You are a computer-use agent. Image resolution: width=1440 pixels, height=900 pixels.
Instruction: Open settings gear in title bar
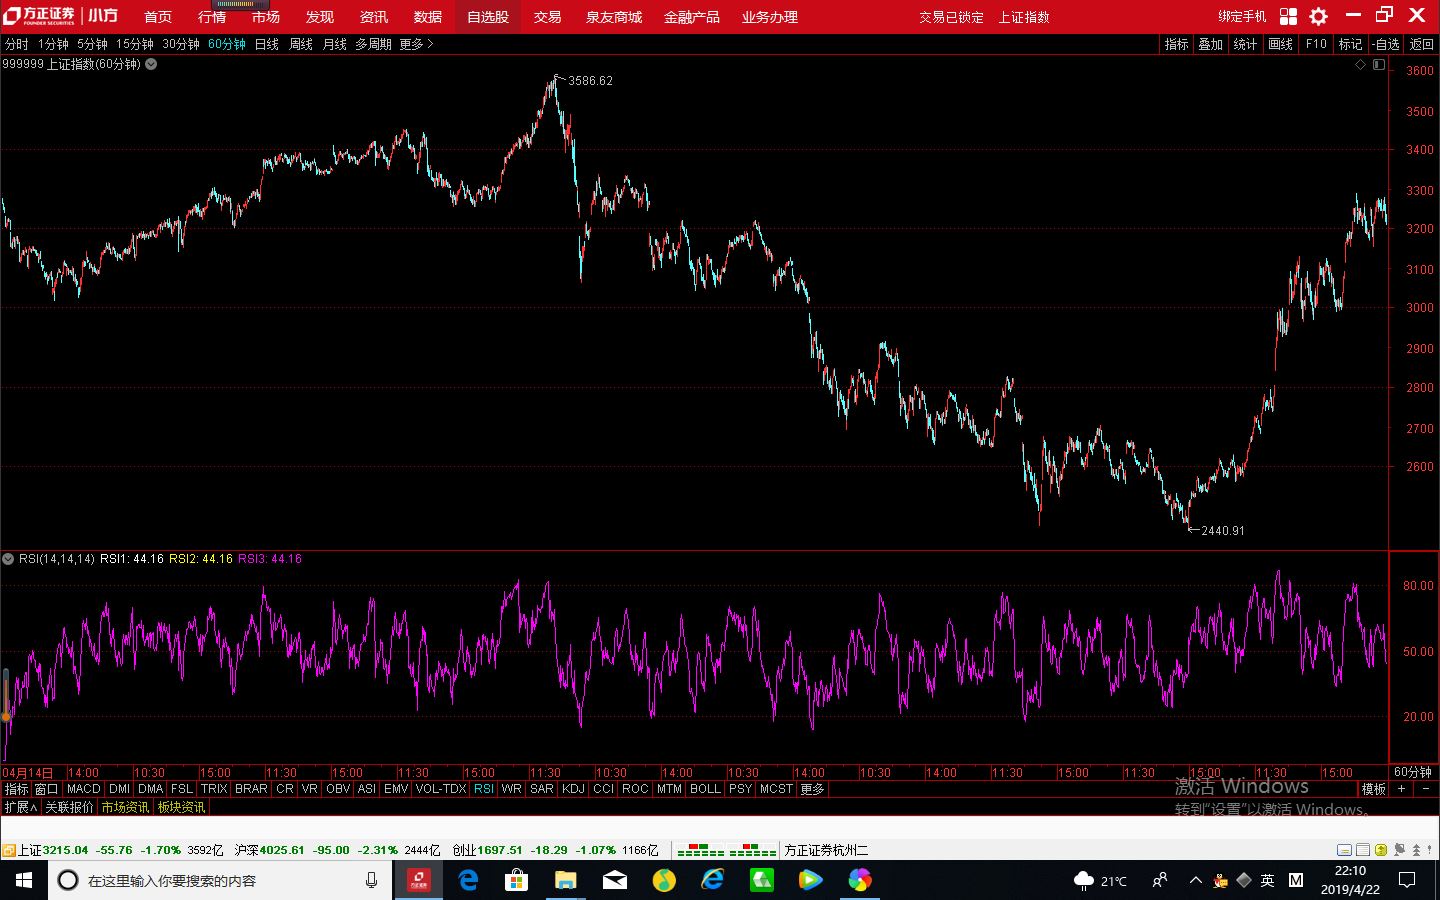tap(1319, 16)
